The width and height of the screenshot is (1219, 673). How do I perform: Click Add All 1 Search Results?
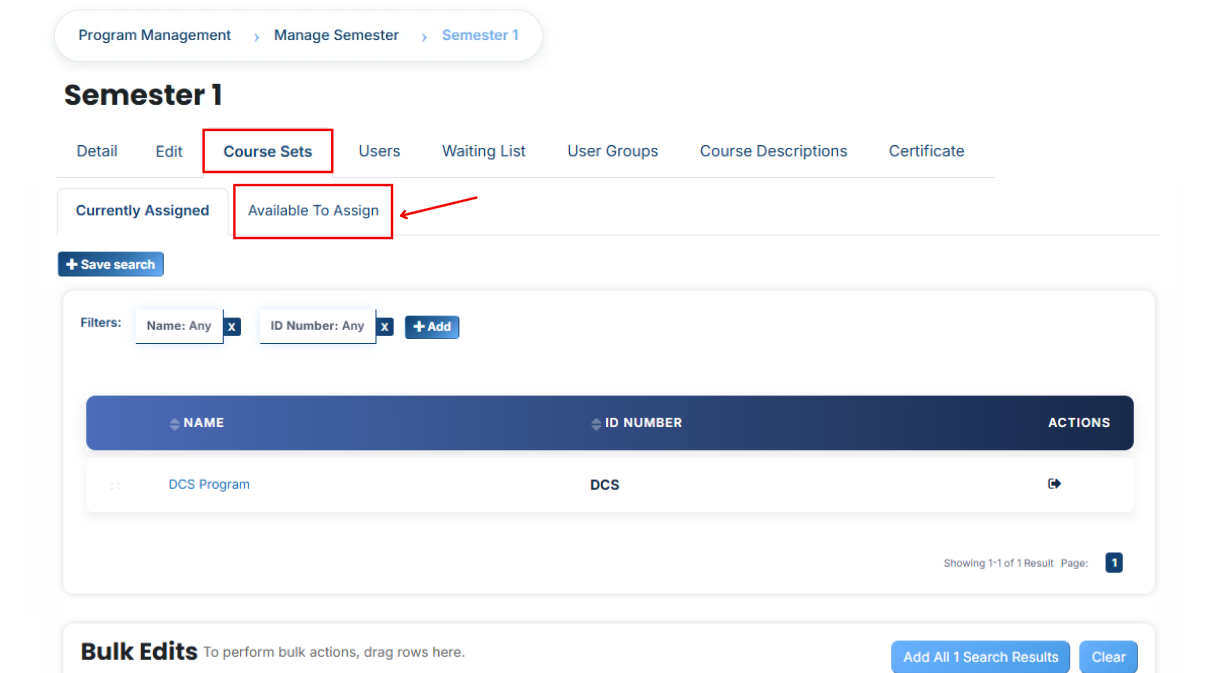[x=980, y=657]
